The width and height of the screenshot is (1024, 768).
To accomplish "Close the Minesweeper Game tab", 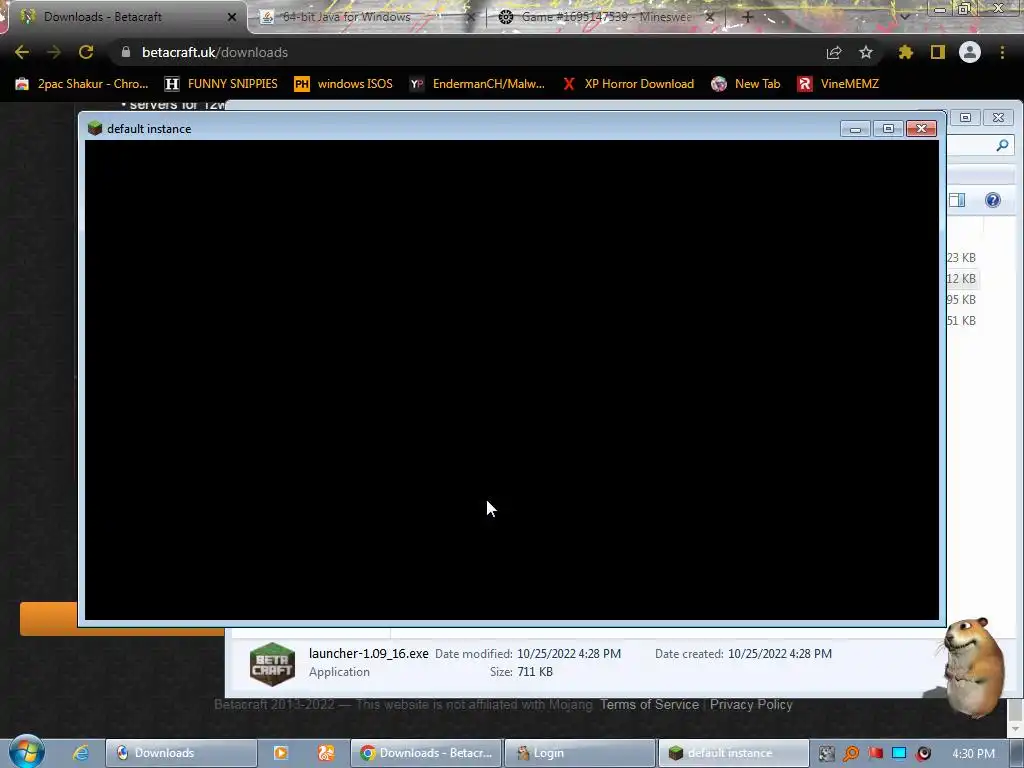I will point(710,17).
